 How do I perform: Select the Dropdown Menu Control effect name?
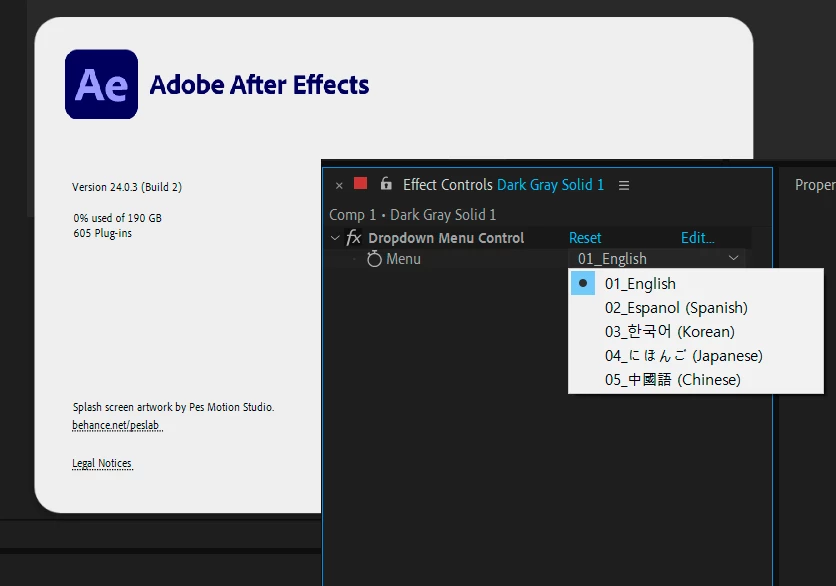pos(446,238)
